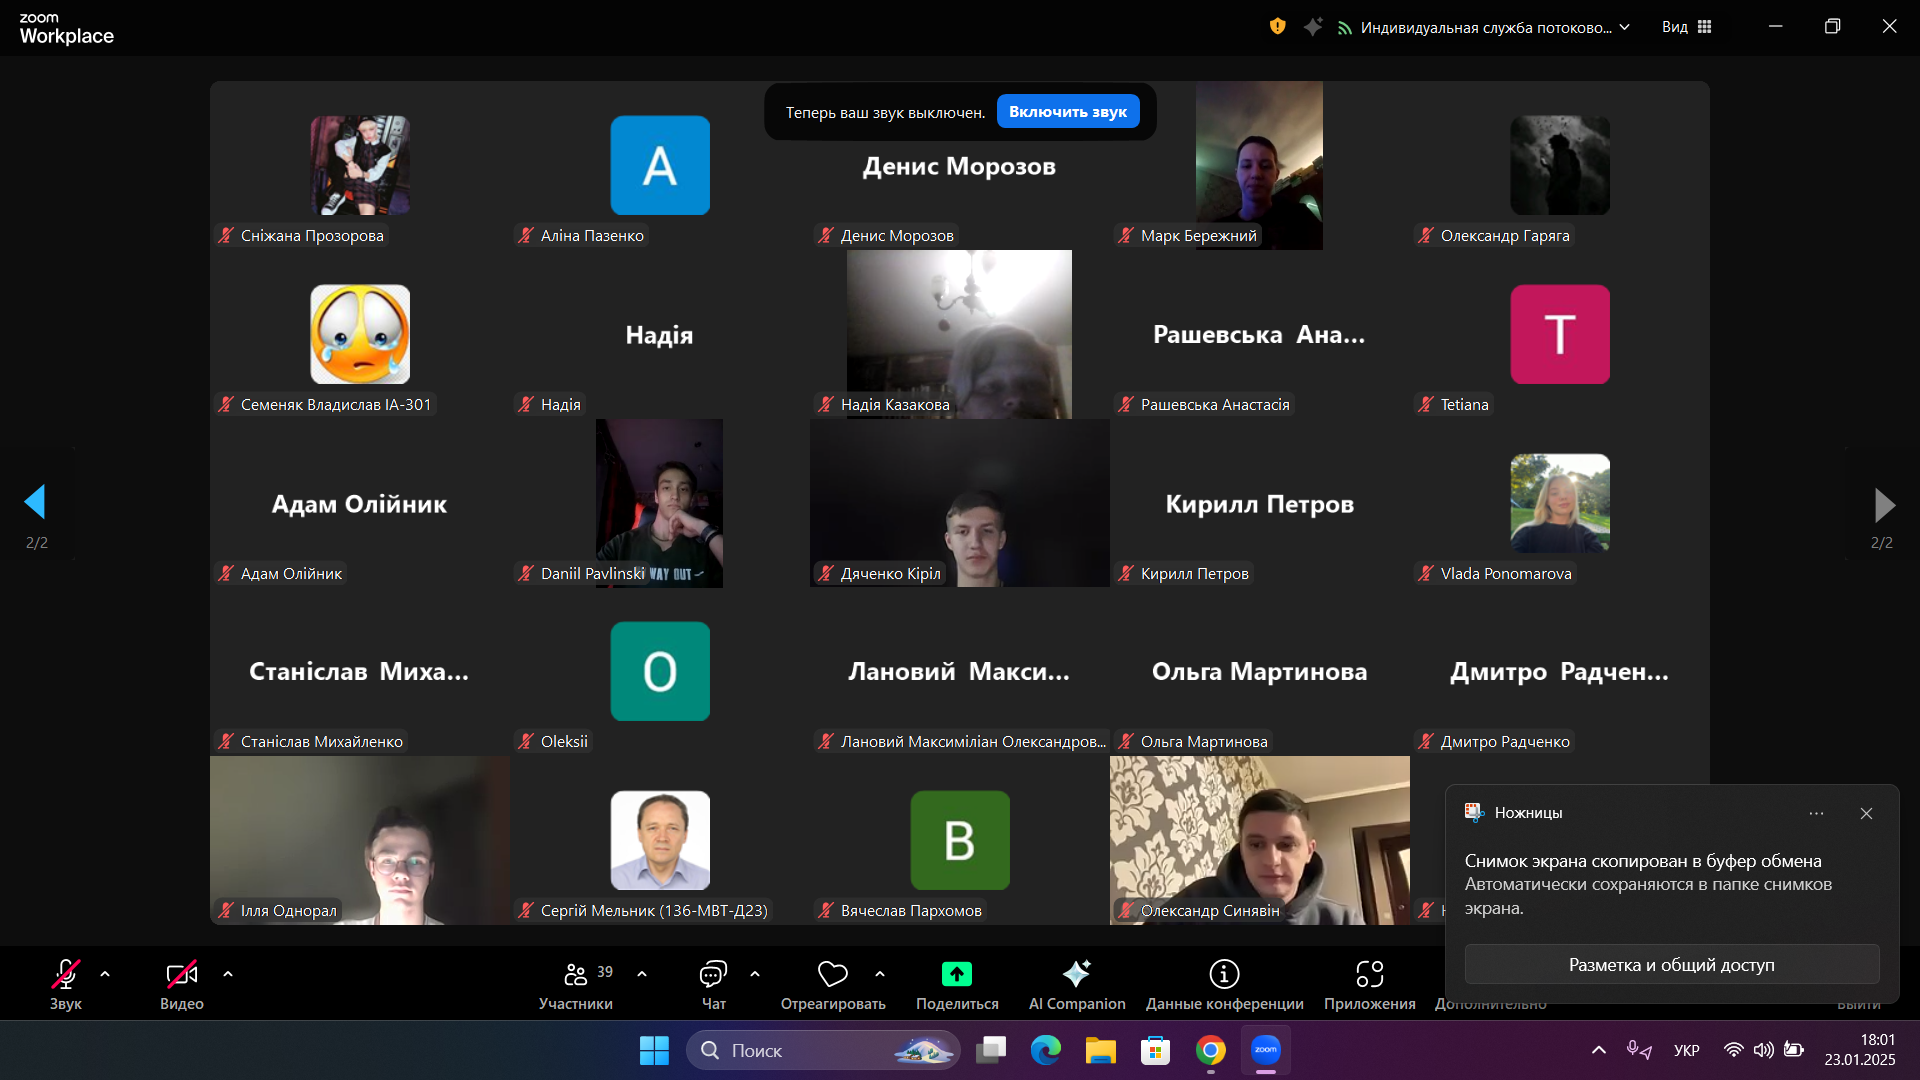The image size is (1920, 1080).
Task: Click the Windows taskbar Поиск search field
Action: (823, 1050)
